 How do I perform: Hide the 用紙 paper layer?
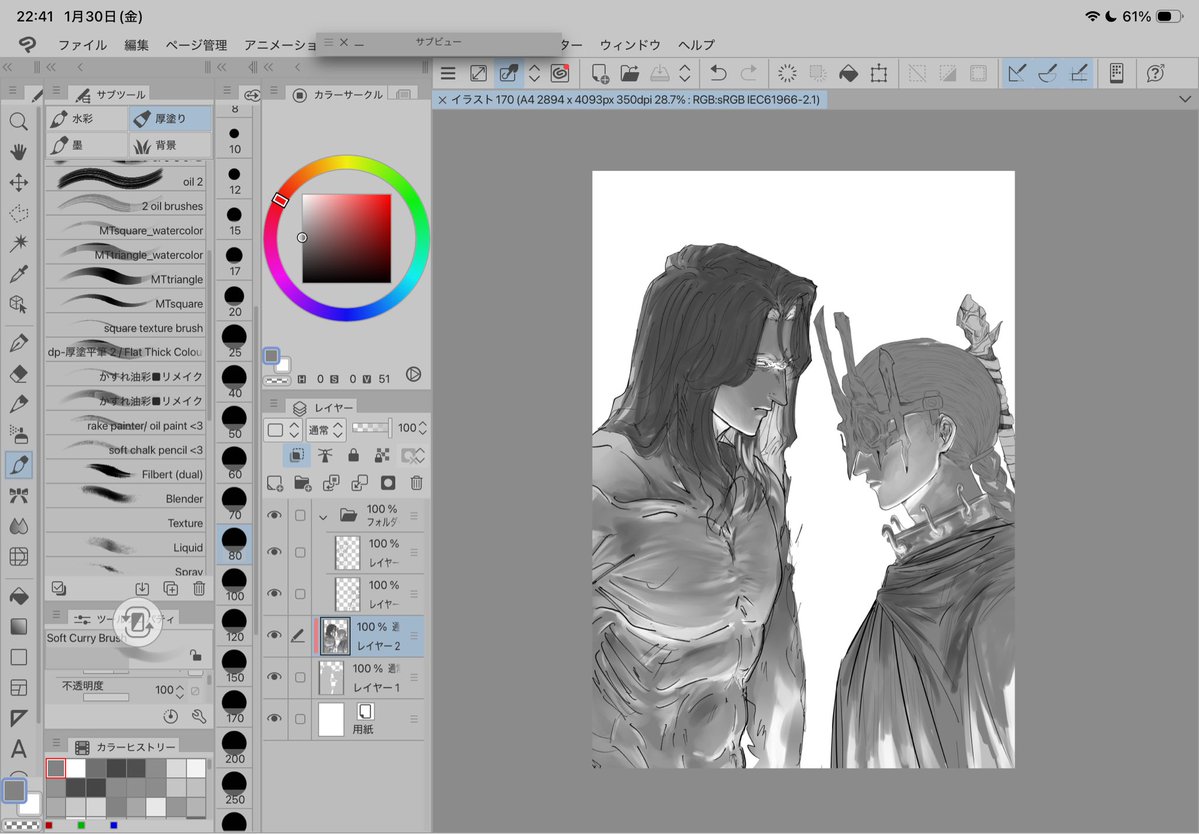point(274,719)
